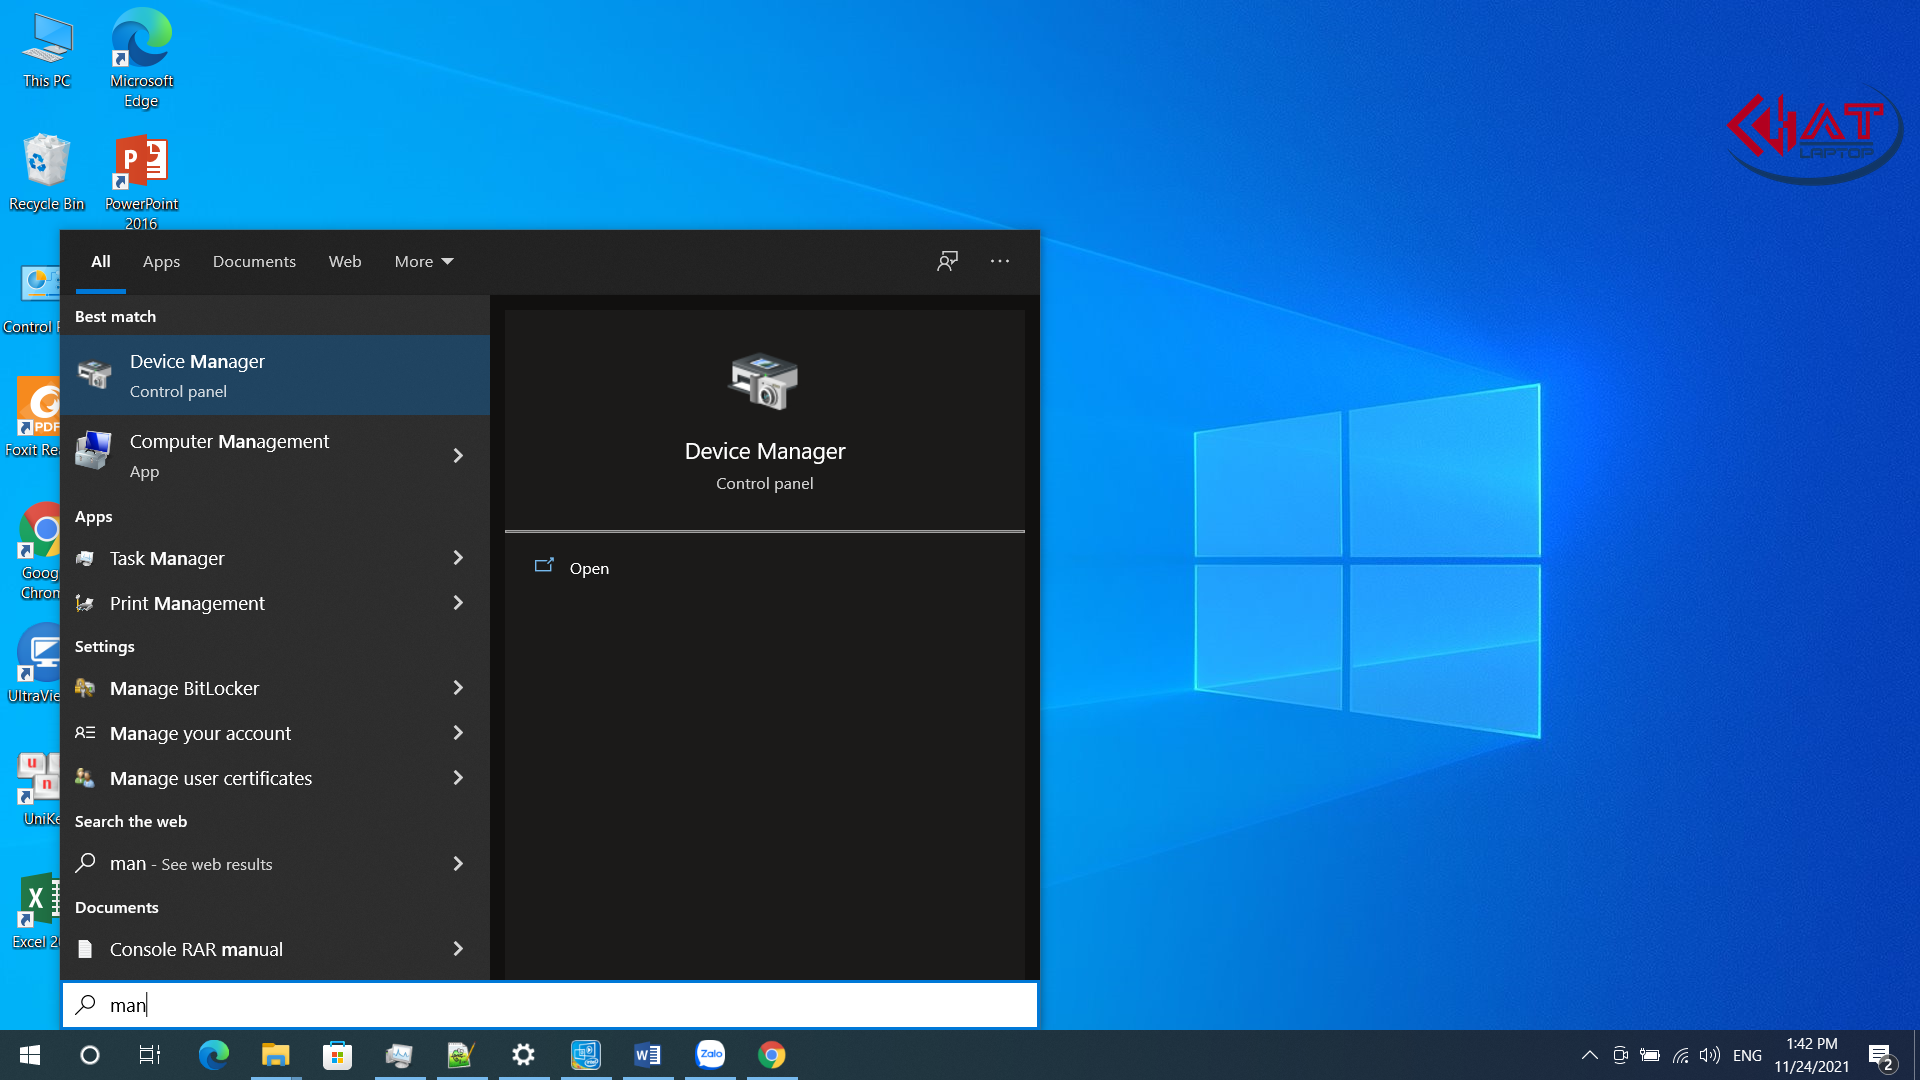1920x1080 pixels.
Task: Toggle Manage BitLocker submenu
Action: tap(459, 687)
